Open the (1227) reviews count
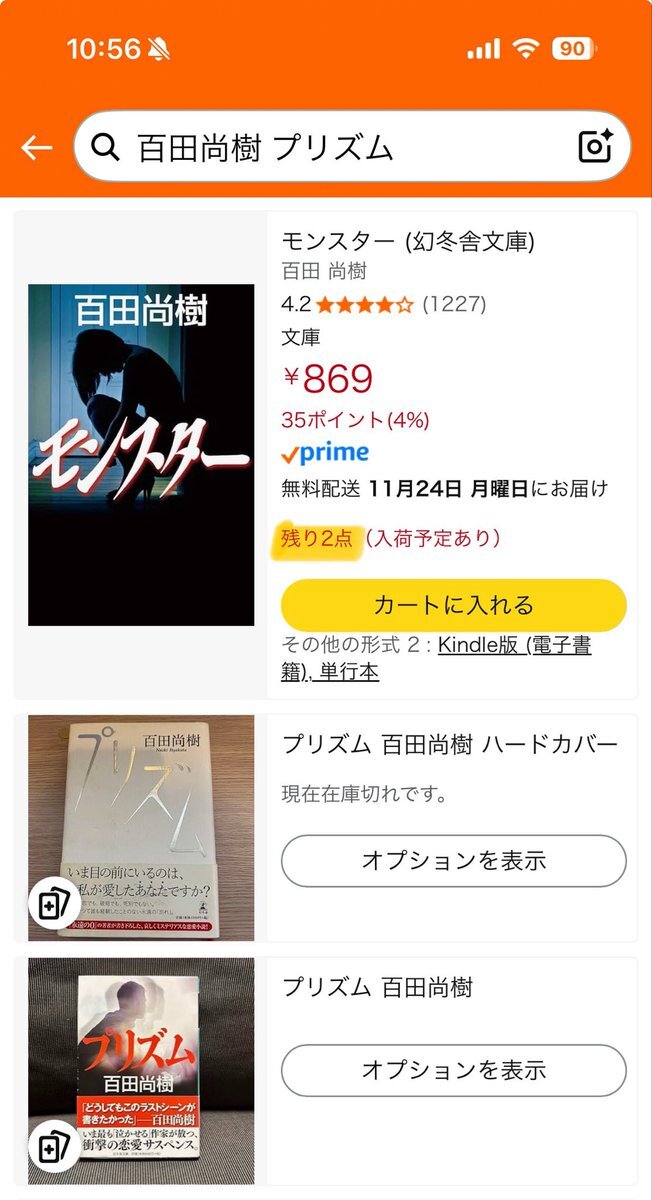Screen dimensions: 652x1200 click(x=454, y=304)
